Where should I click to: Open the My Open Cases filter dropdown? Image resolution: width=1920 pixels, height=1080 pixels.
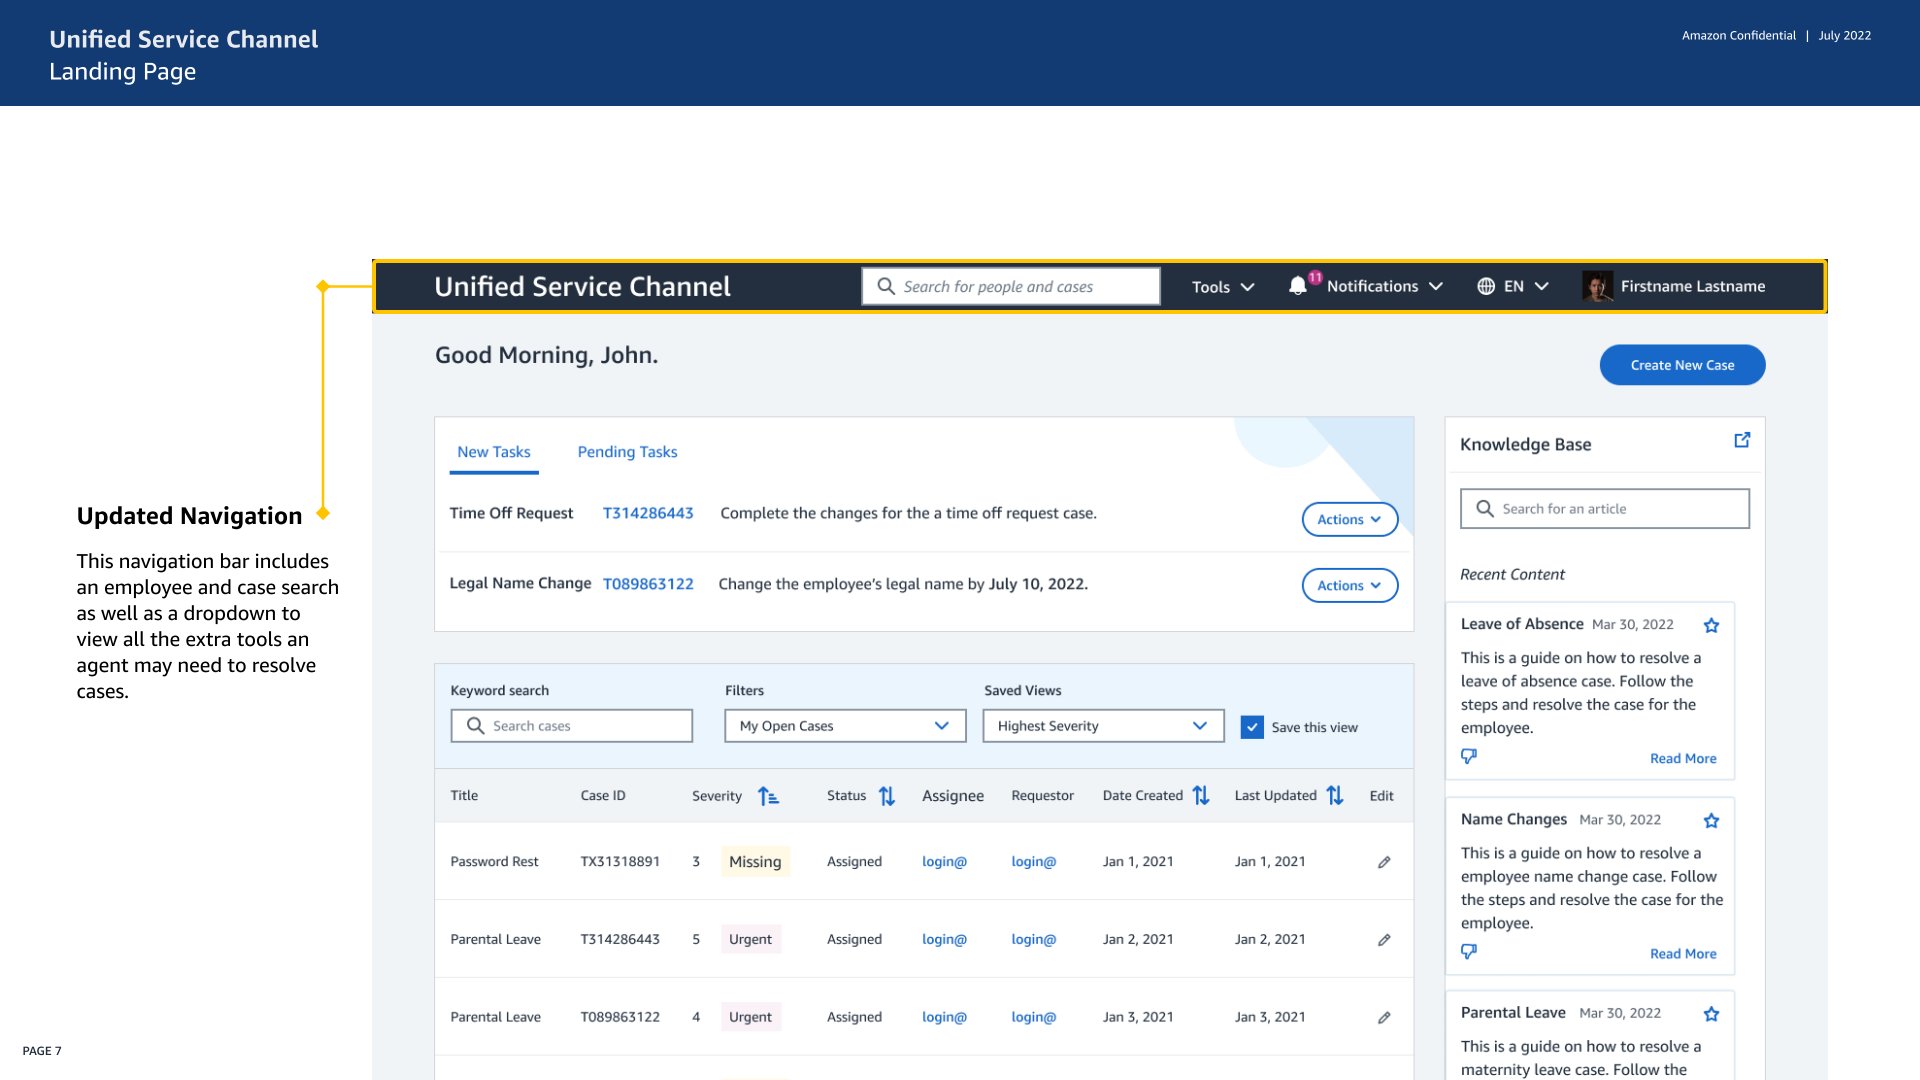pyautogui.click(x=845, y=726)
